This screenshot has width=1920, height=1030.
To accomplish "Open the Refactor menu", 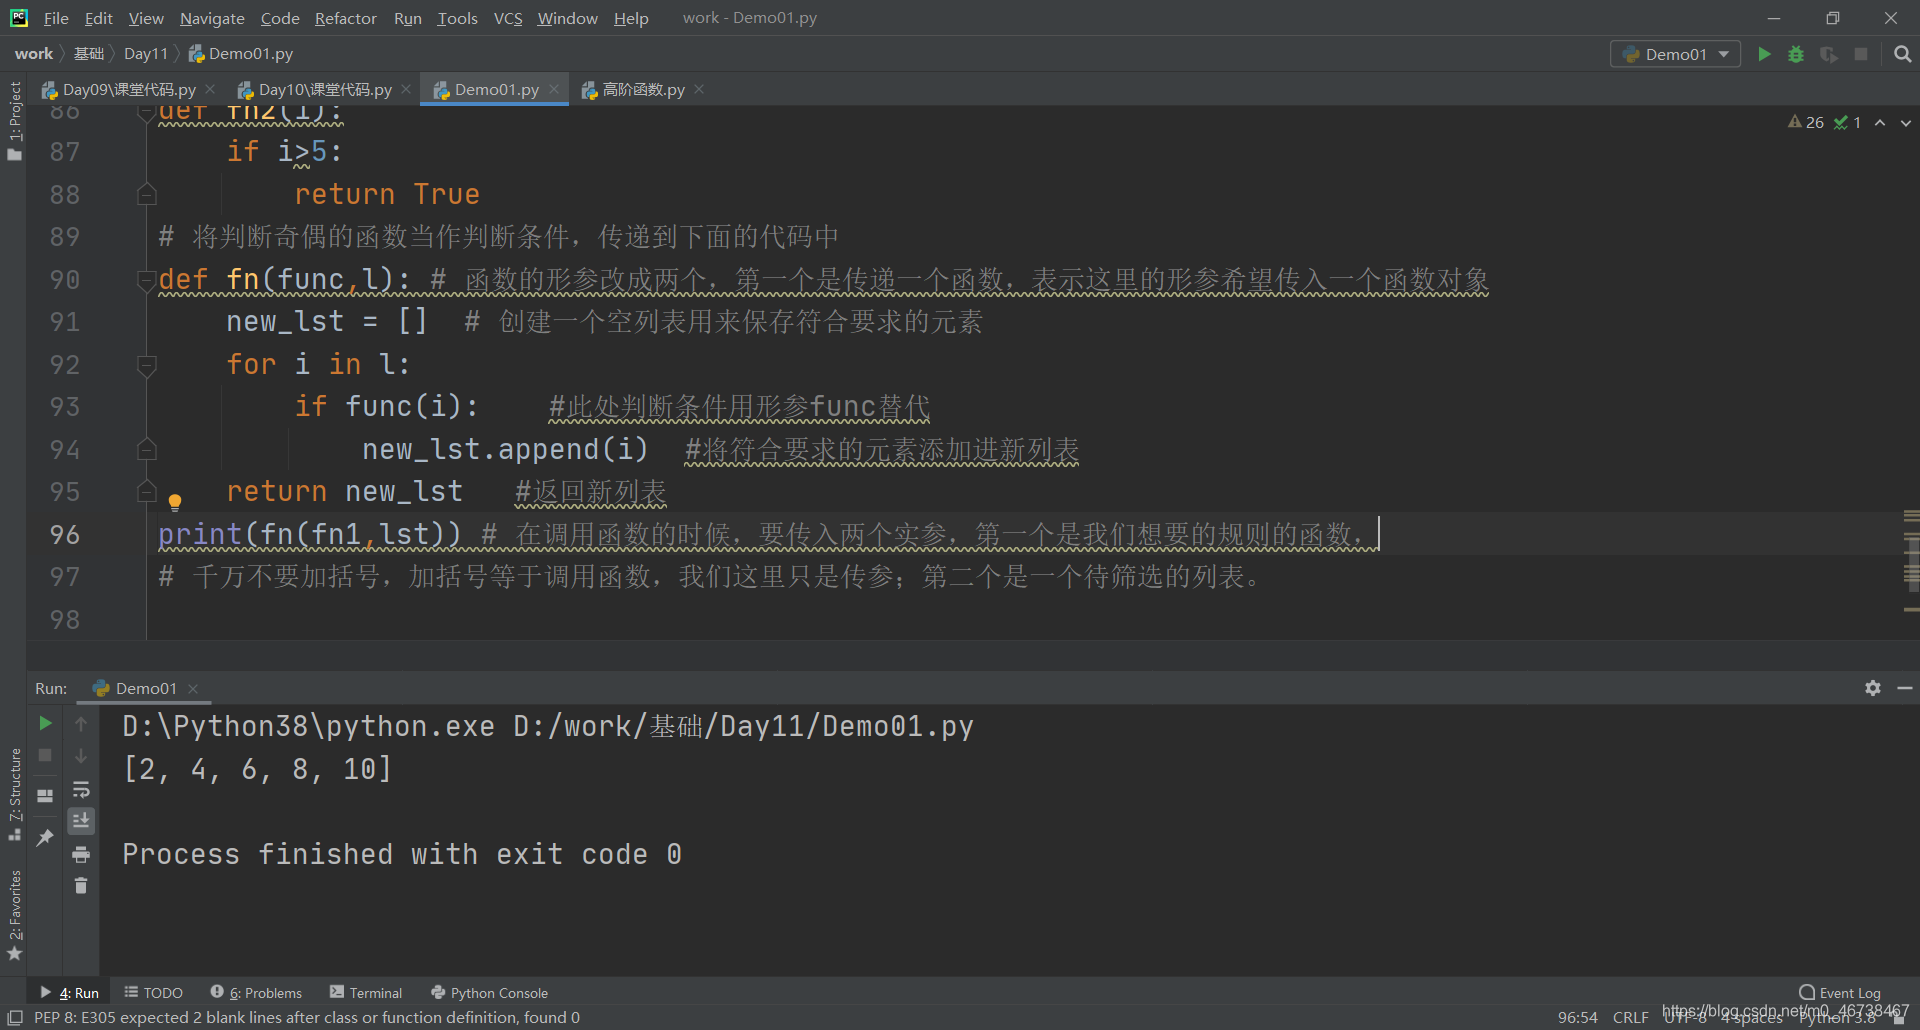I will 345,18.
